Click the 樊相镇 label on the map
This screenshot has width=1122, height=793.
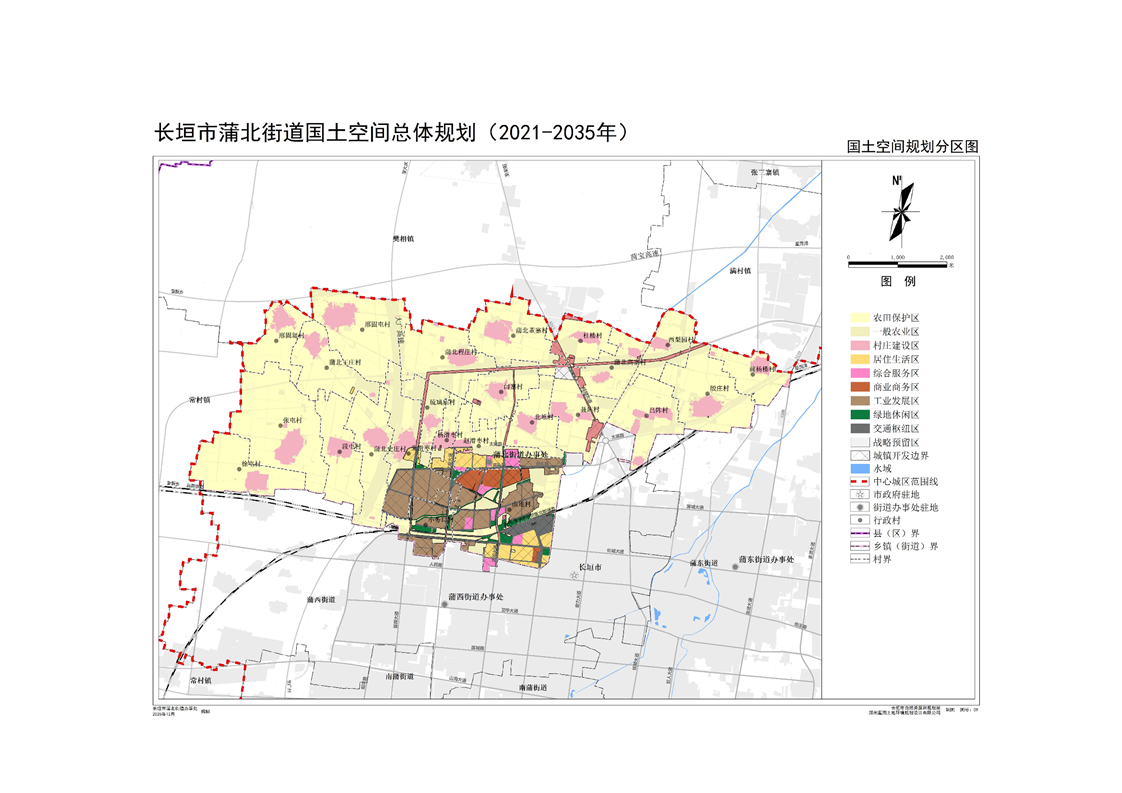[x=403, y=239]
